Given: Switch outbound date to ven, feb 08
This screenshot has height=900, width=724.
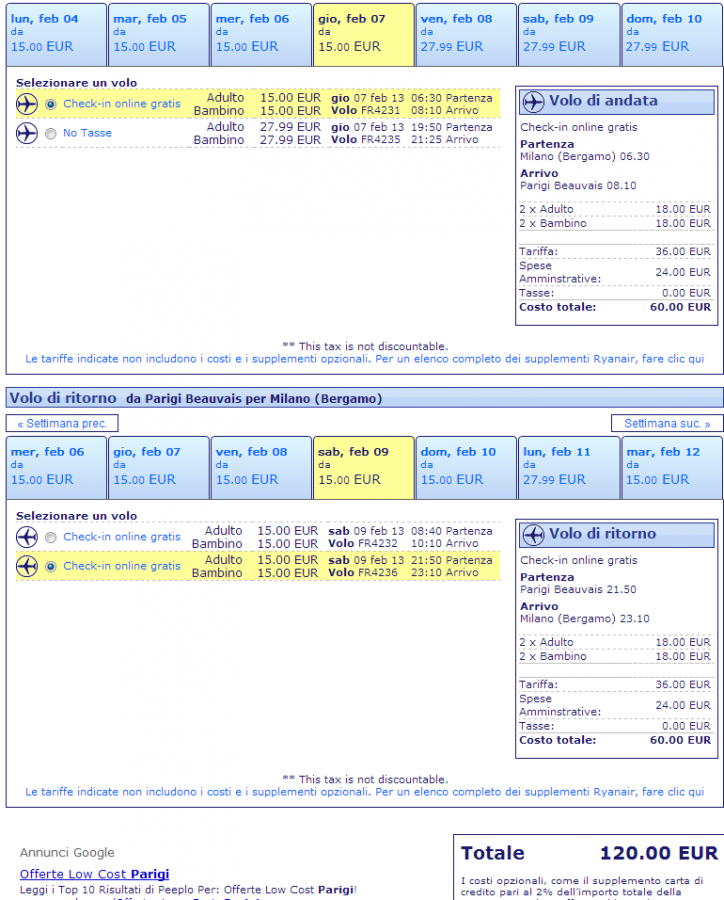Looking at the screenshot, I should (466, 33).
